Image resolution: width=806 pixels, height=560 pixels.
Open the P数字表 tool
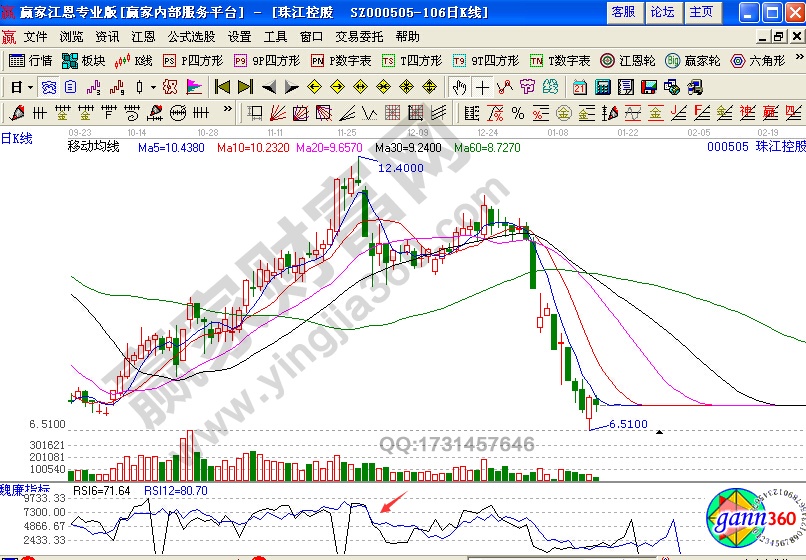pos(341,61)
